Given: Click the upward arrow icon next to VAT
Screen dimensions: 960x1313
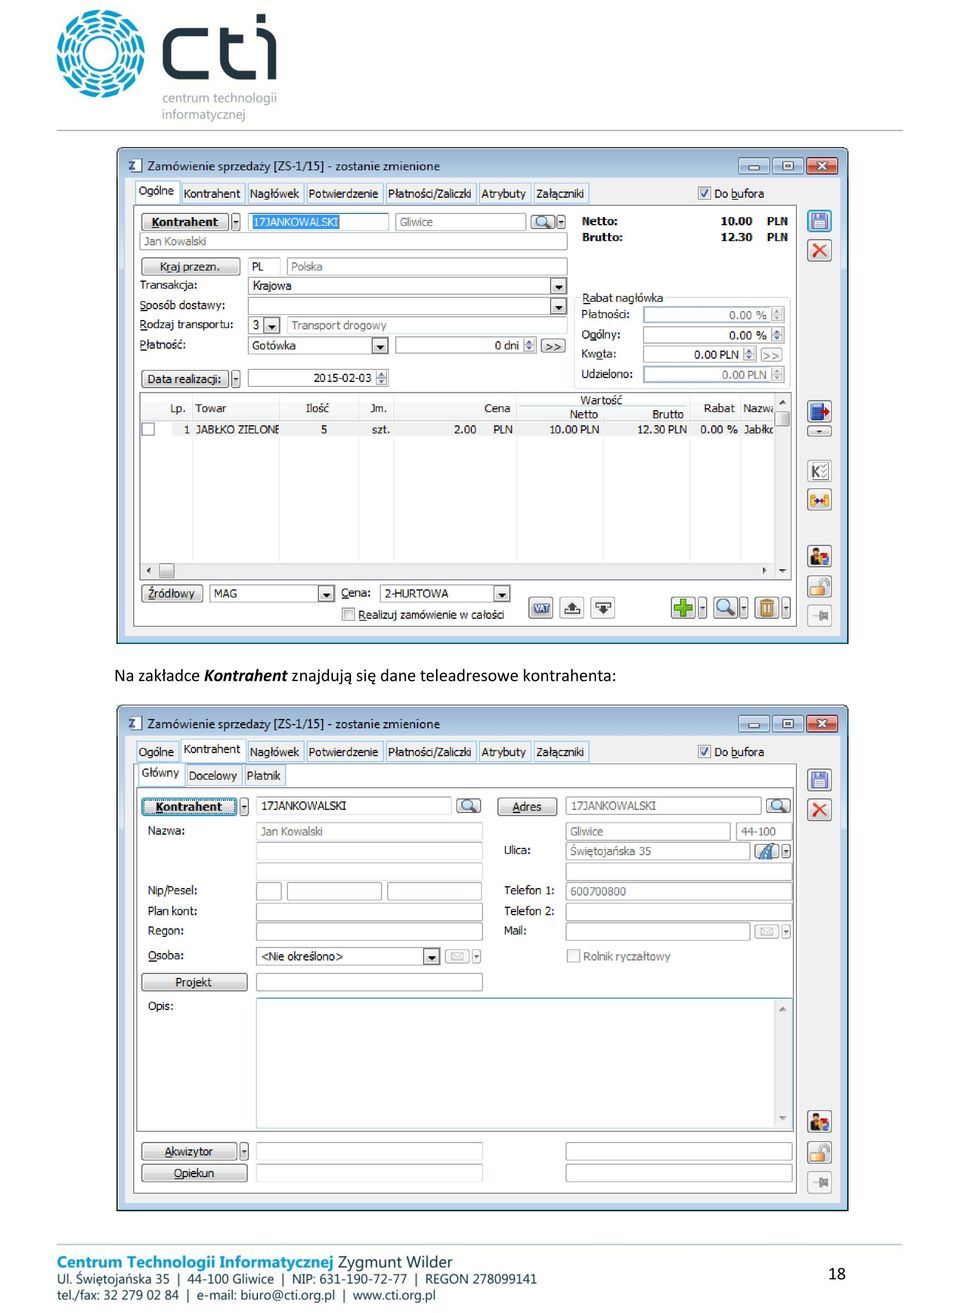Looking at the screenshot, I should pos(572,608).
